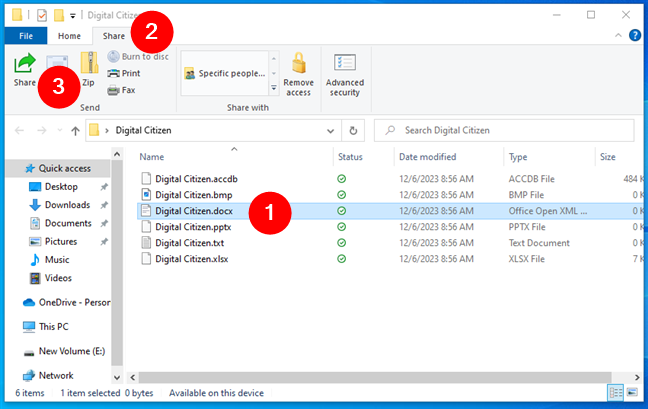
Task: Select Digital Citizen.docx file
Action: click(194, 211)
